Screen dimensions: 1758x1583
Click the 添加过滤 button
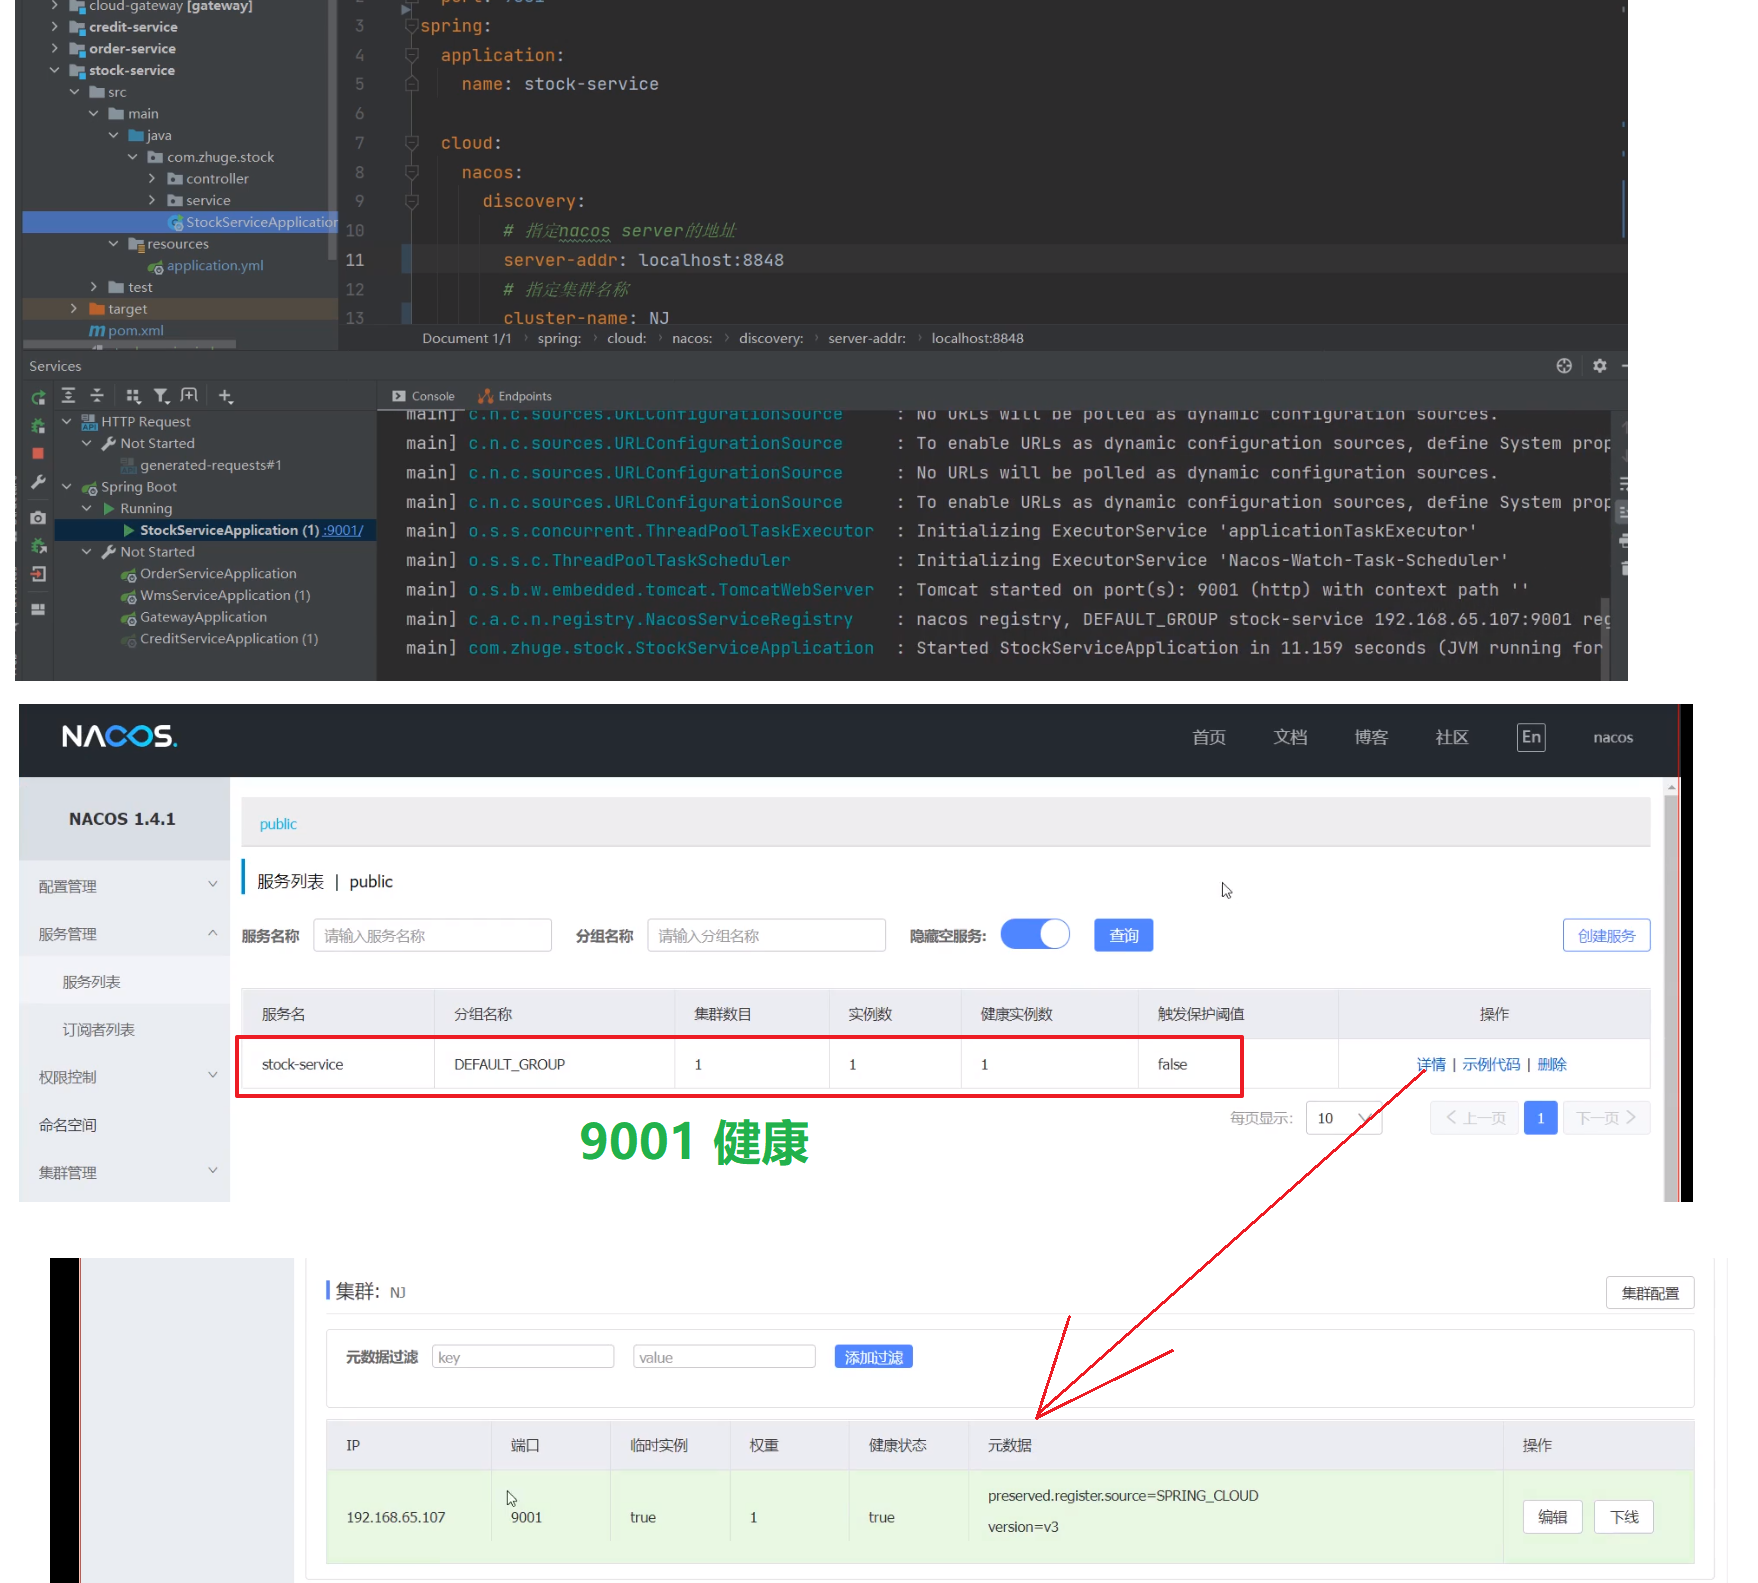[873, 1357]
